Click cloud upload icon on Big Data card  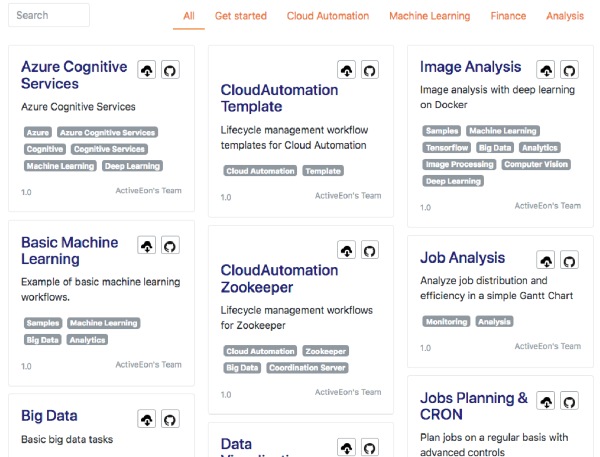click(147, 419)
